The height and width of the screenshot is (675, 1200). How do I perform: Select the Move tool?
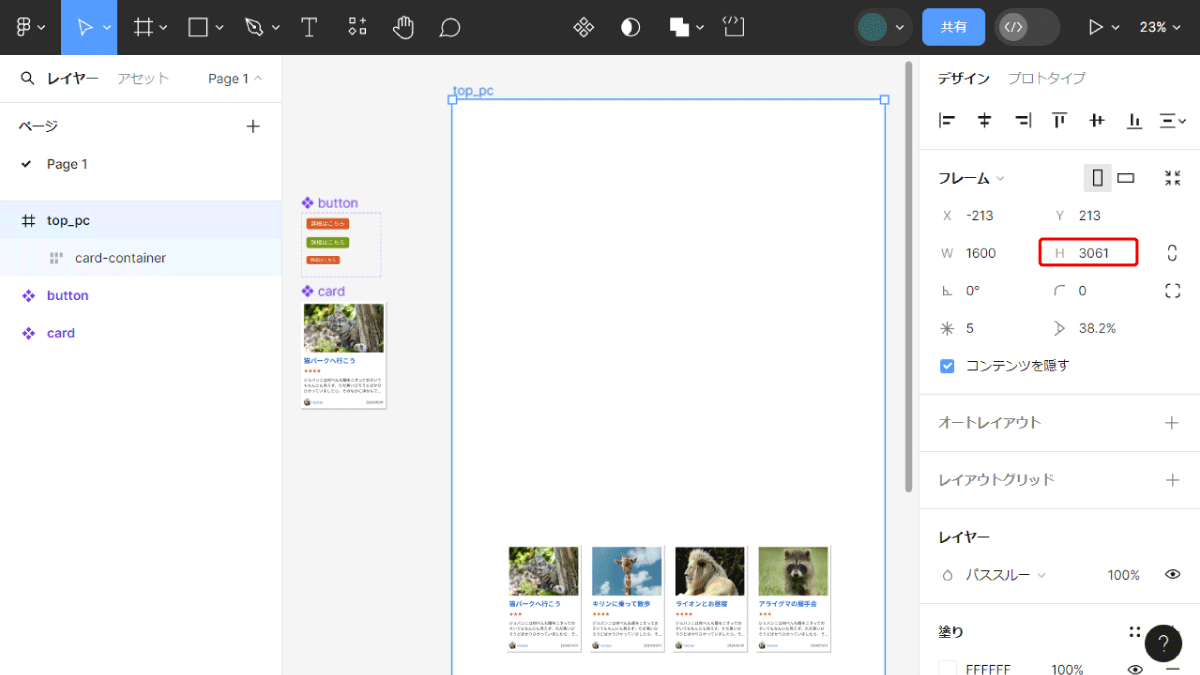[x=84, y=27]
